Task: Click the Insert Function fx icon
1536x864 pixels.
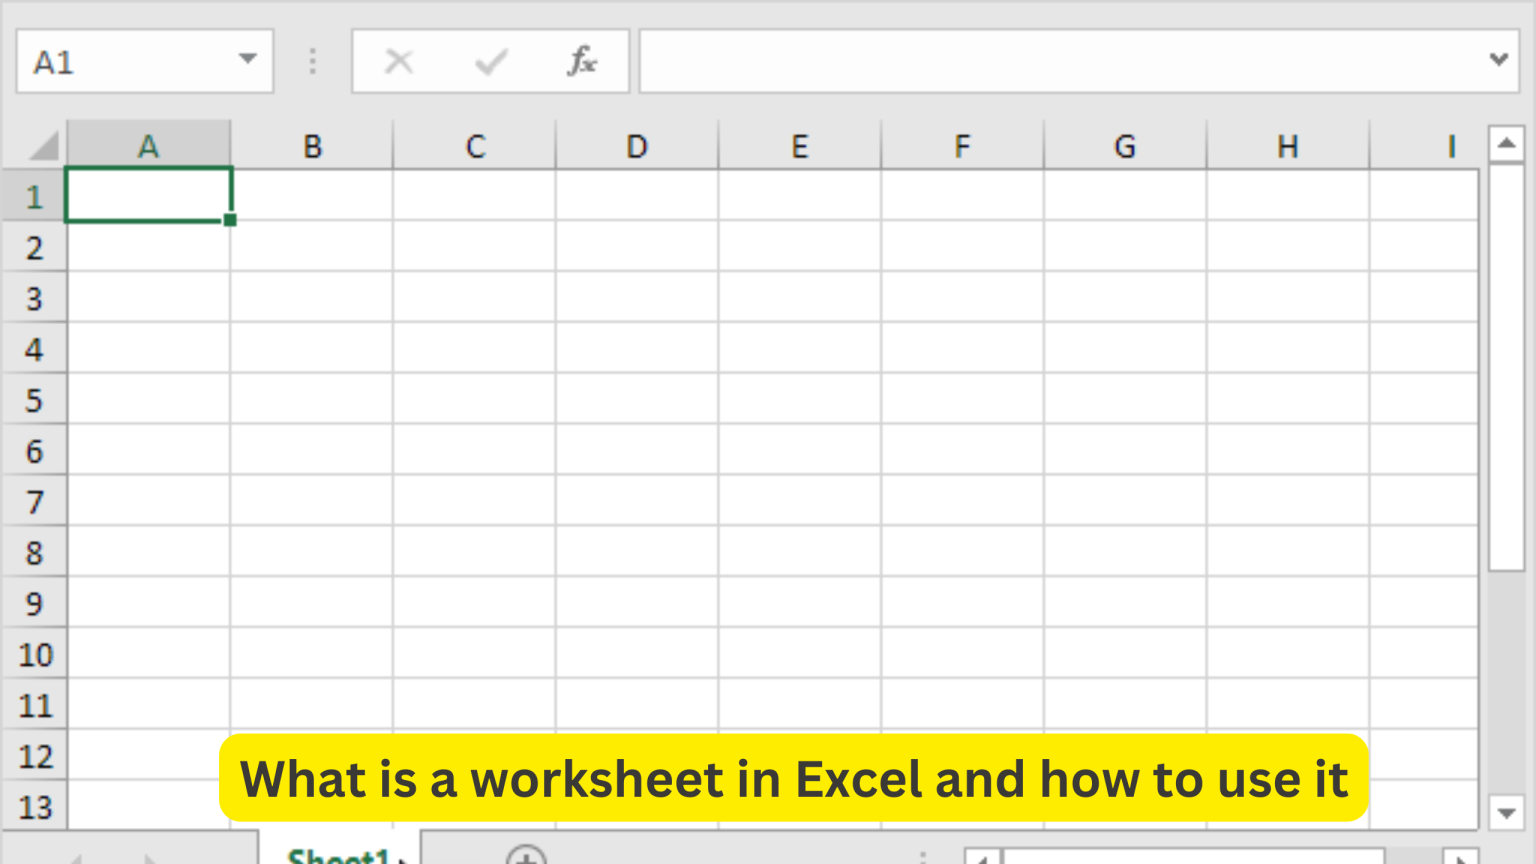Action: pyautogui.click(x=581, y=61)
